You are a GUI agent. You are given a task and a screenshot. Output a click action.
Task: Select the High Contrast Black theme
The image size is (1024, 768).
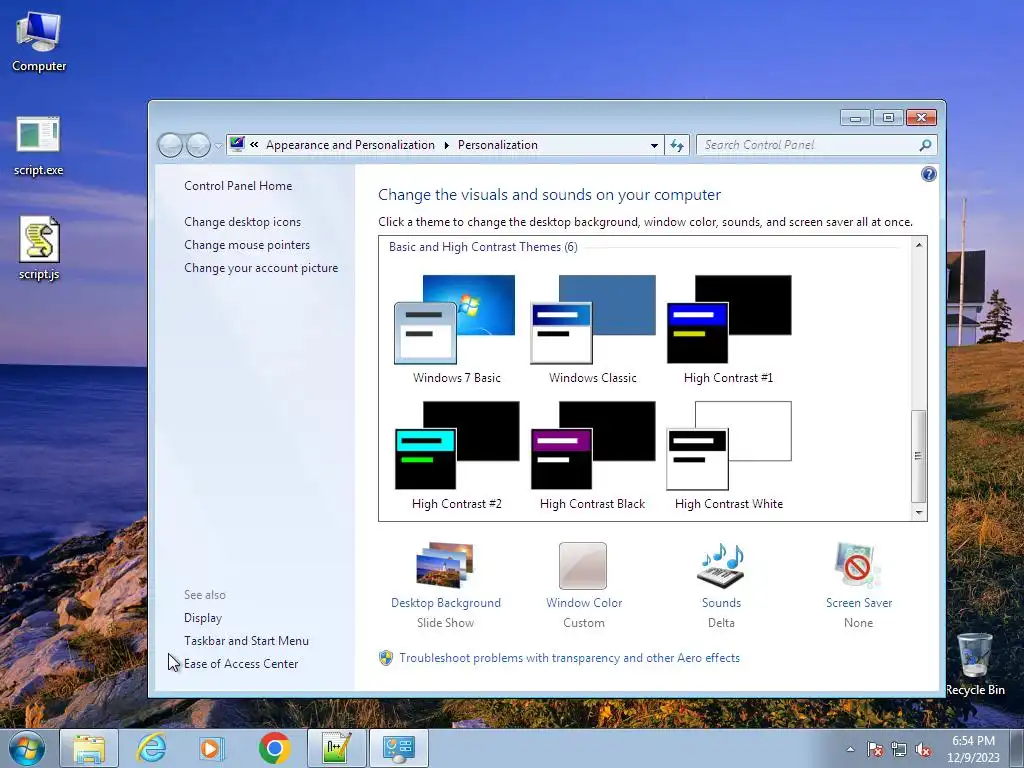[x=592, y=455]
